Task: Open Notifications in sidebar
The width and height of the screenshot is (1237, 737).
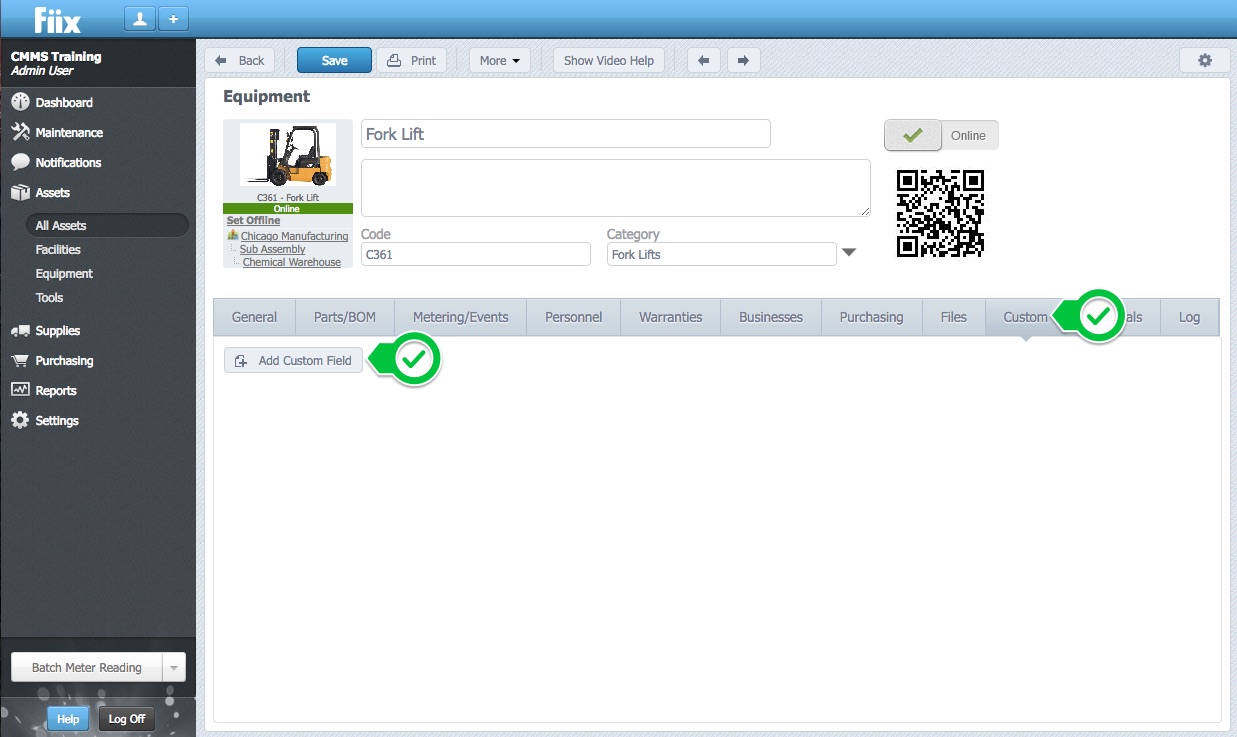Action: pyautogui.click(x=68, y=162)
